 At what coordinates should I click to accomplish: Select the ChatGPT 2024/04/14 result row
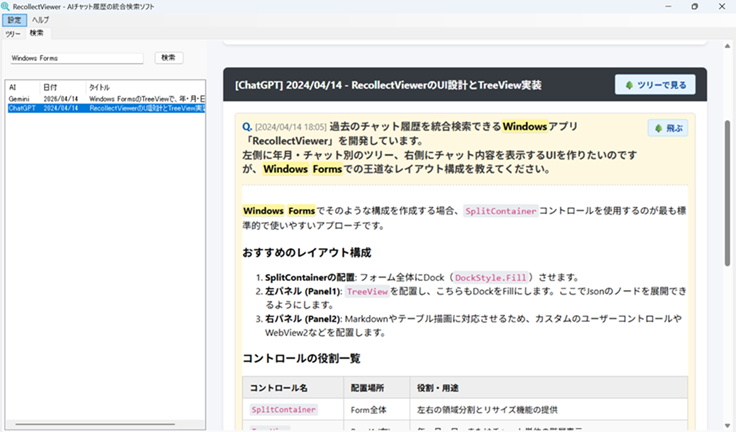tap(100, 108)
